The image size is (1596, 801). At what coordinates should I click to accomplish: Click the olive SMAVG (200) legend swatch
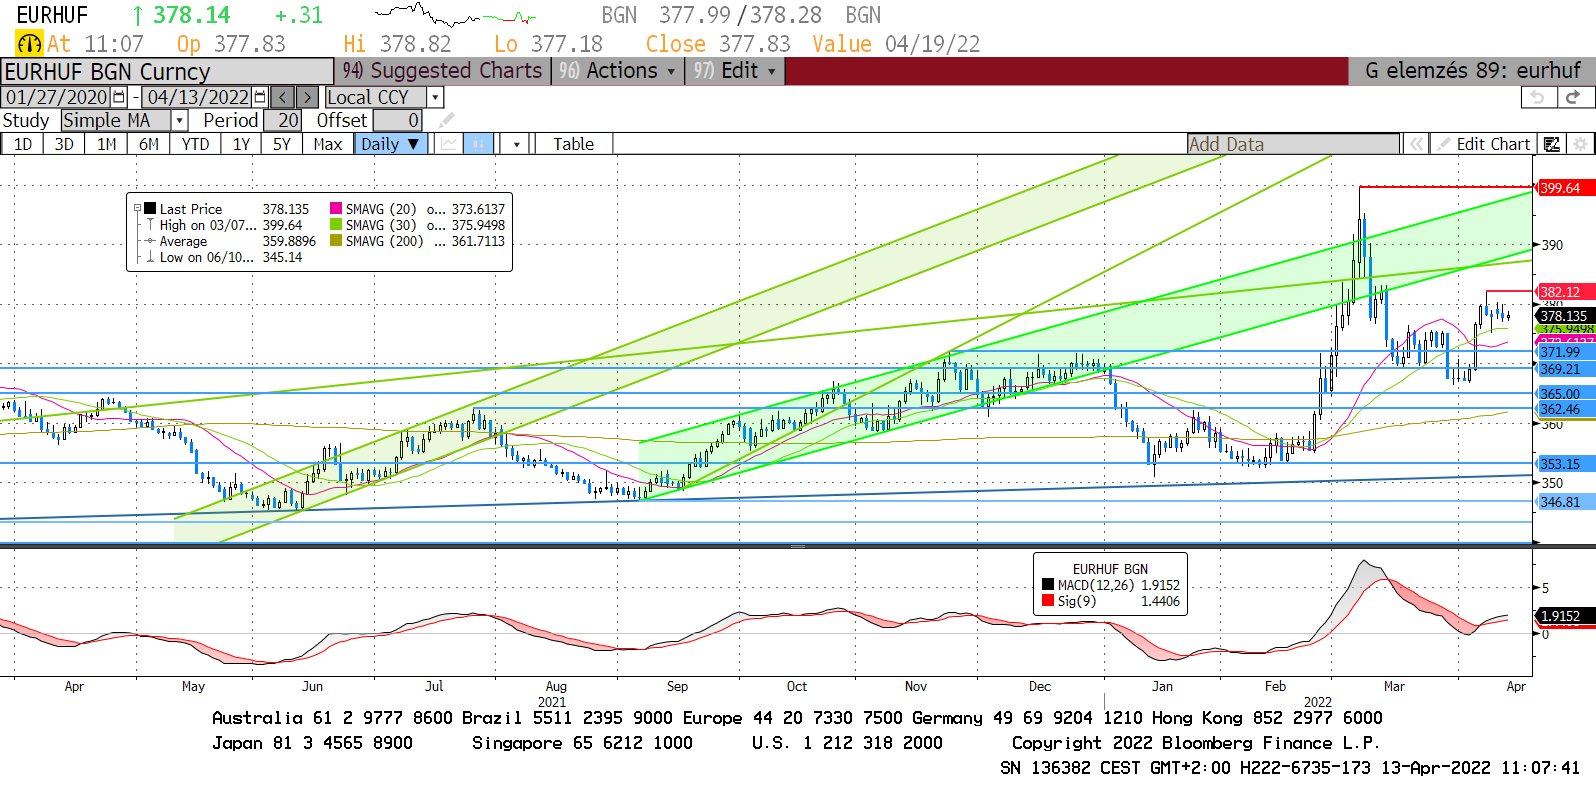coord(336,241)
